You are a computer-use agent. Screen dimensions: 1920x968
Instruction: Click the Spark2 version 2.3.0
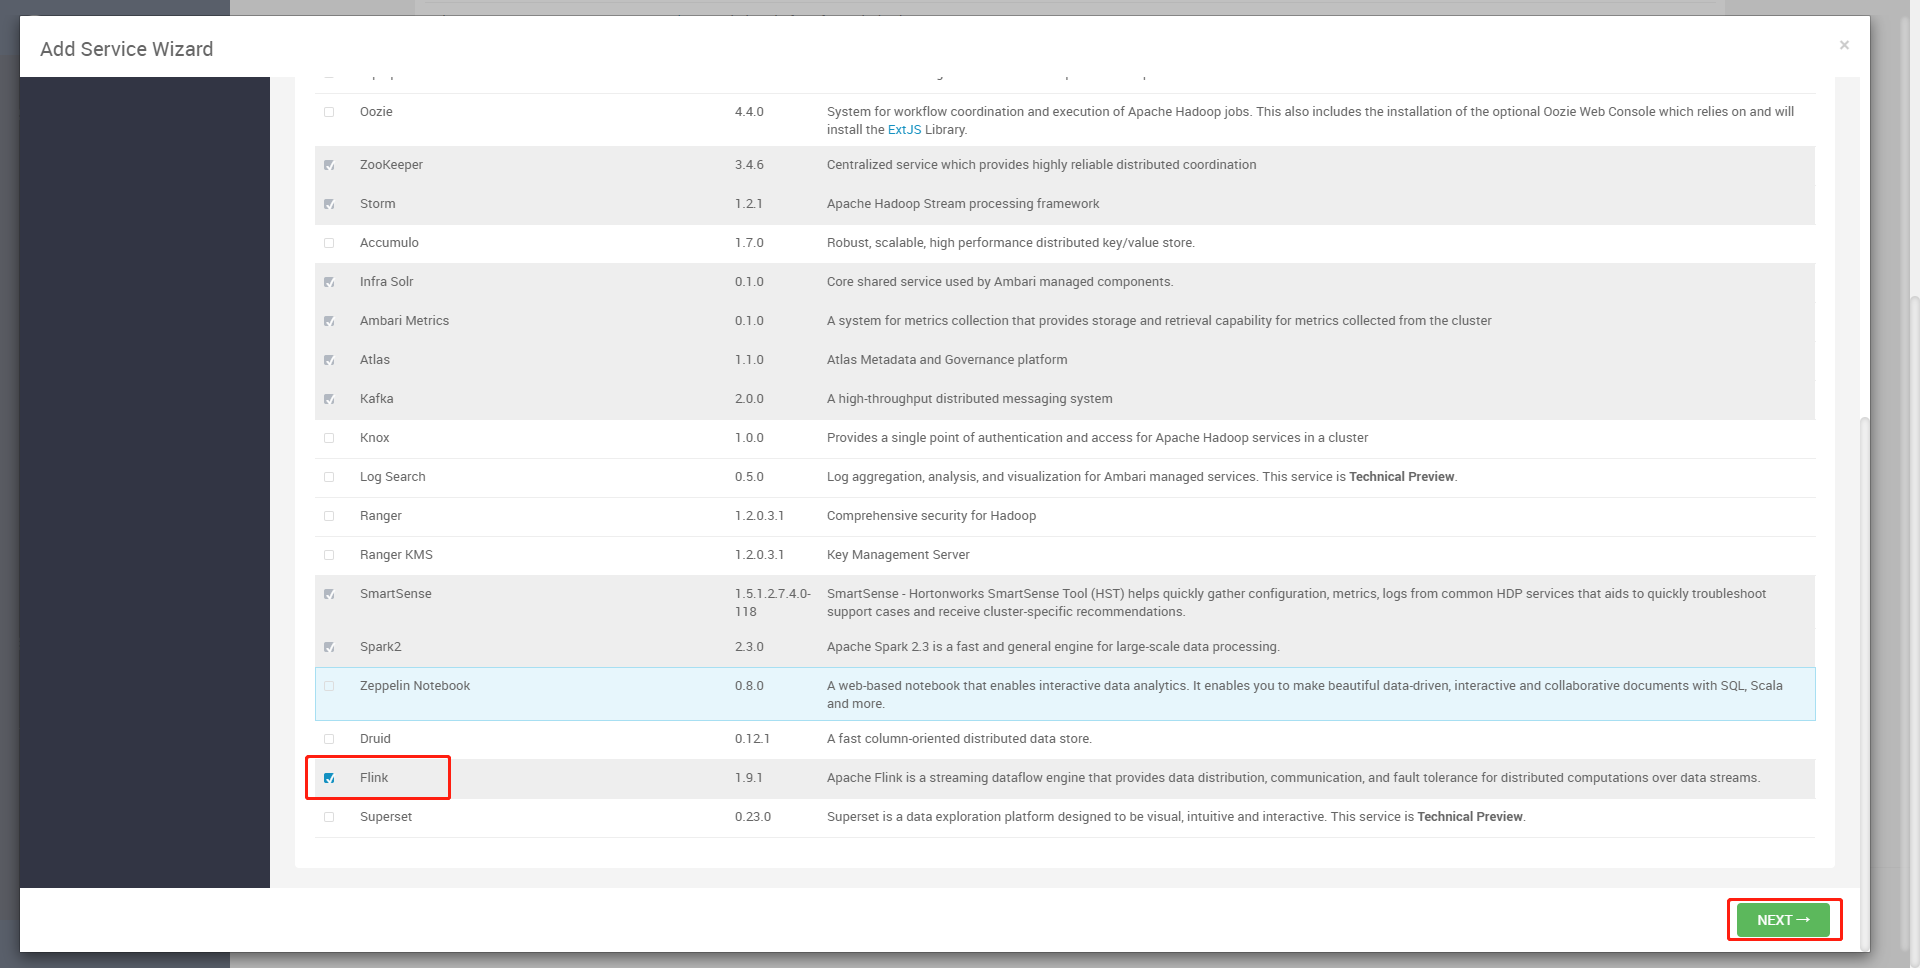point(749,647)
